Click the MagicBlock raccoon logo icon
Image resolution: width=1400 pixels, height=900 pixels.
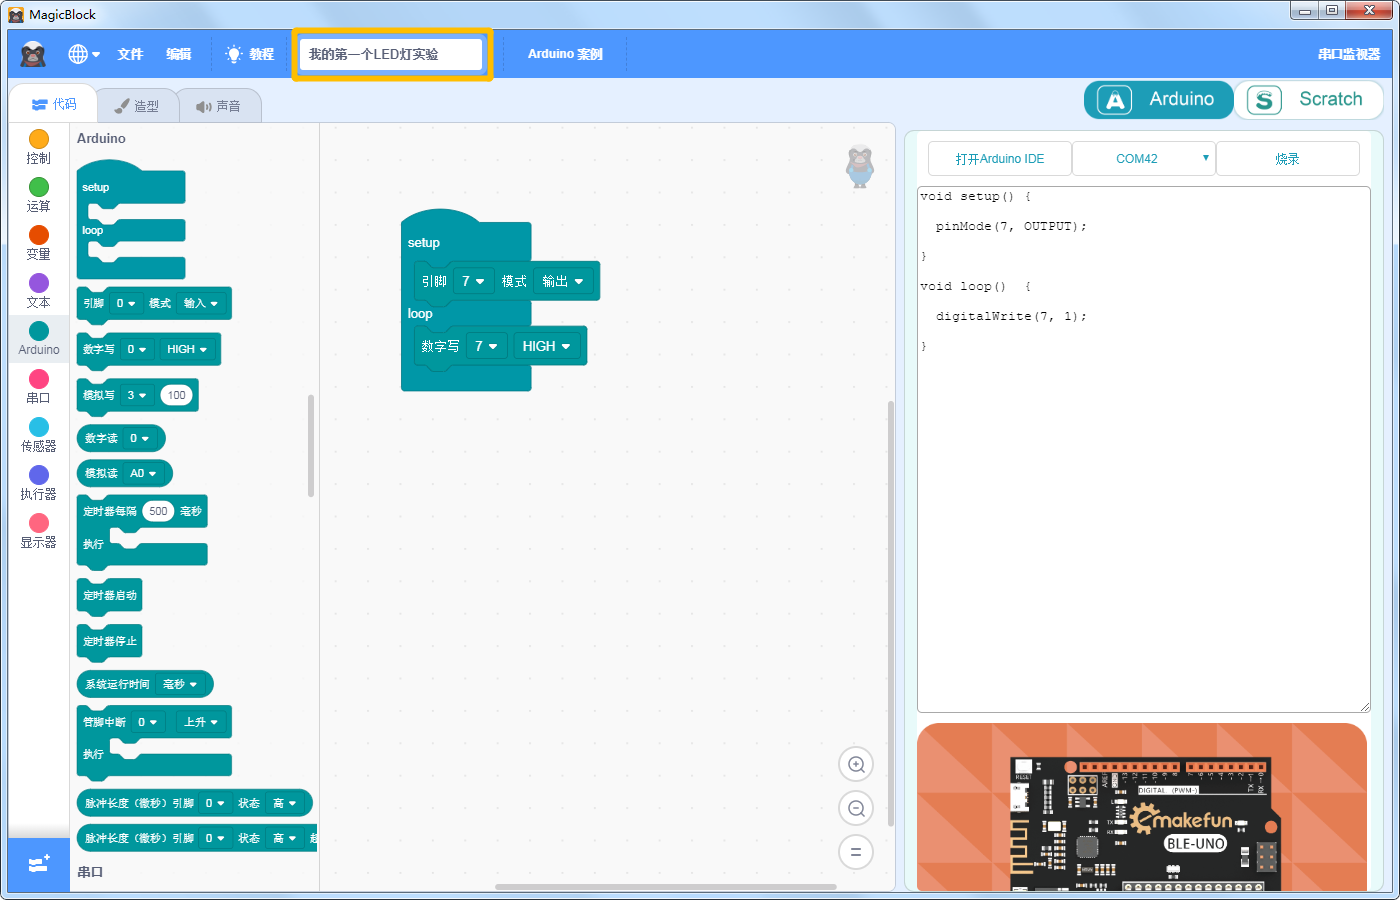click(x=33, y=54)
